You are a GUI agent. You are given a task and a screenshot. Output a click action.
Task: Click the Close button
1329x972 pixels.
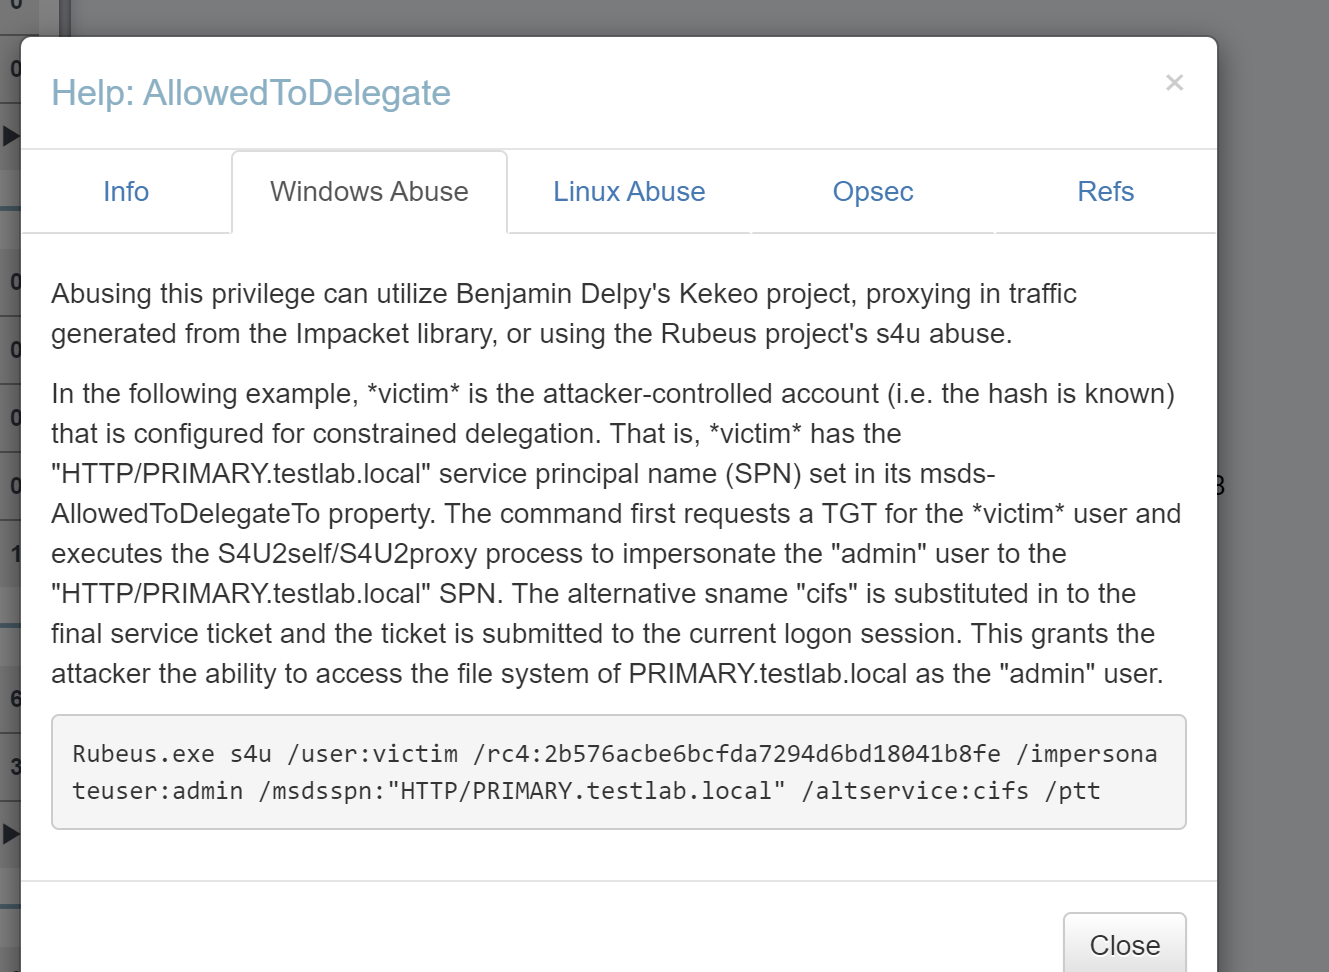(x=1125, y=944)
